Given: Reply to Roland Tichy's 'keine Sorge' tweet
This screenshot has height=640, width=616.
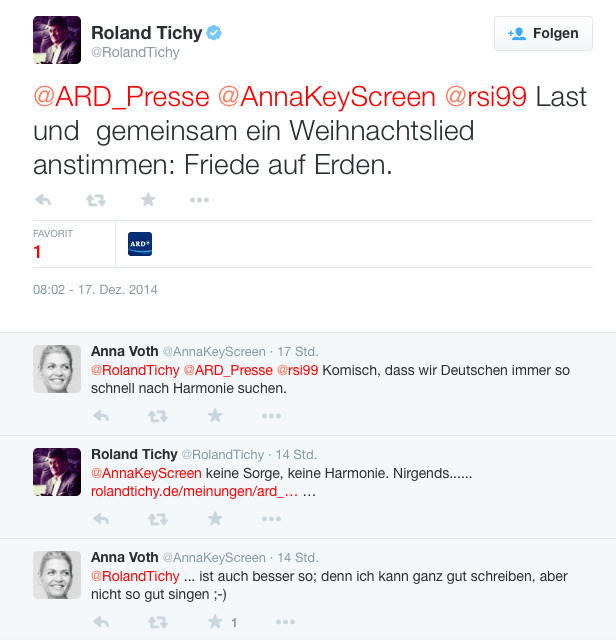Looking at the screenshot, I should [x=101, y=519].
